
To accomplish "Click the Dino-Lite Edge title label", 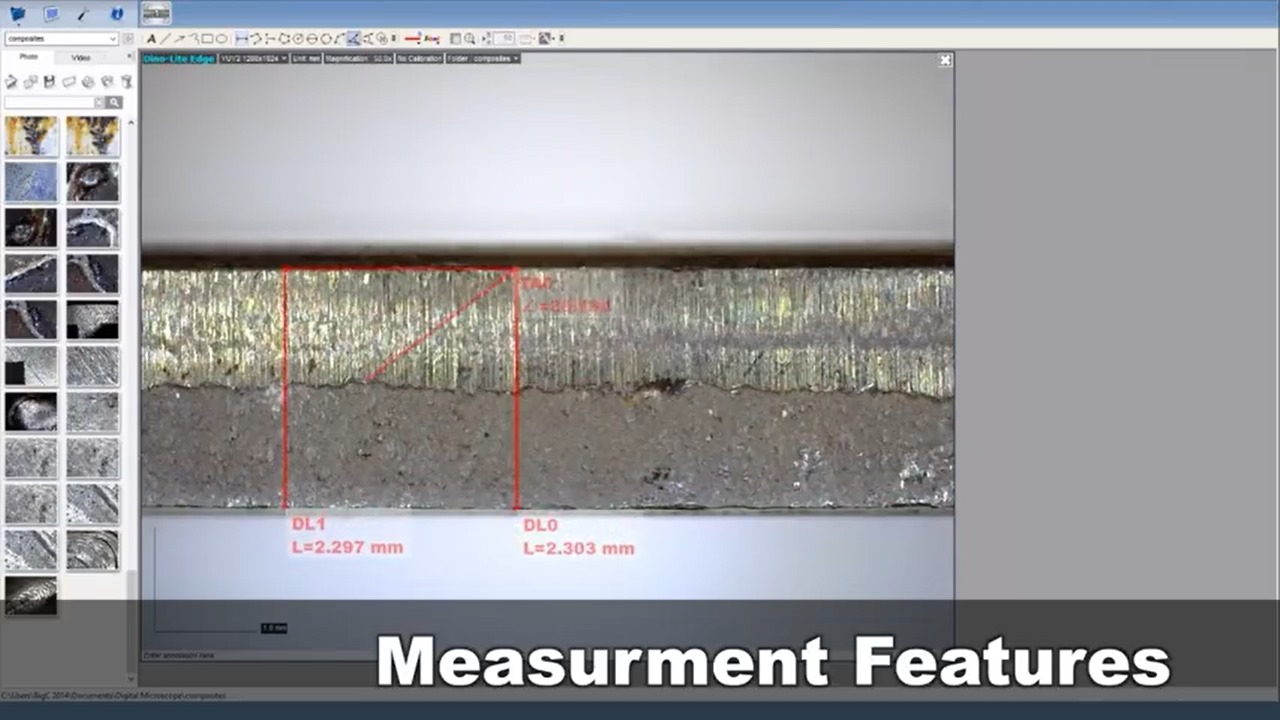I will 179,58.
